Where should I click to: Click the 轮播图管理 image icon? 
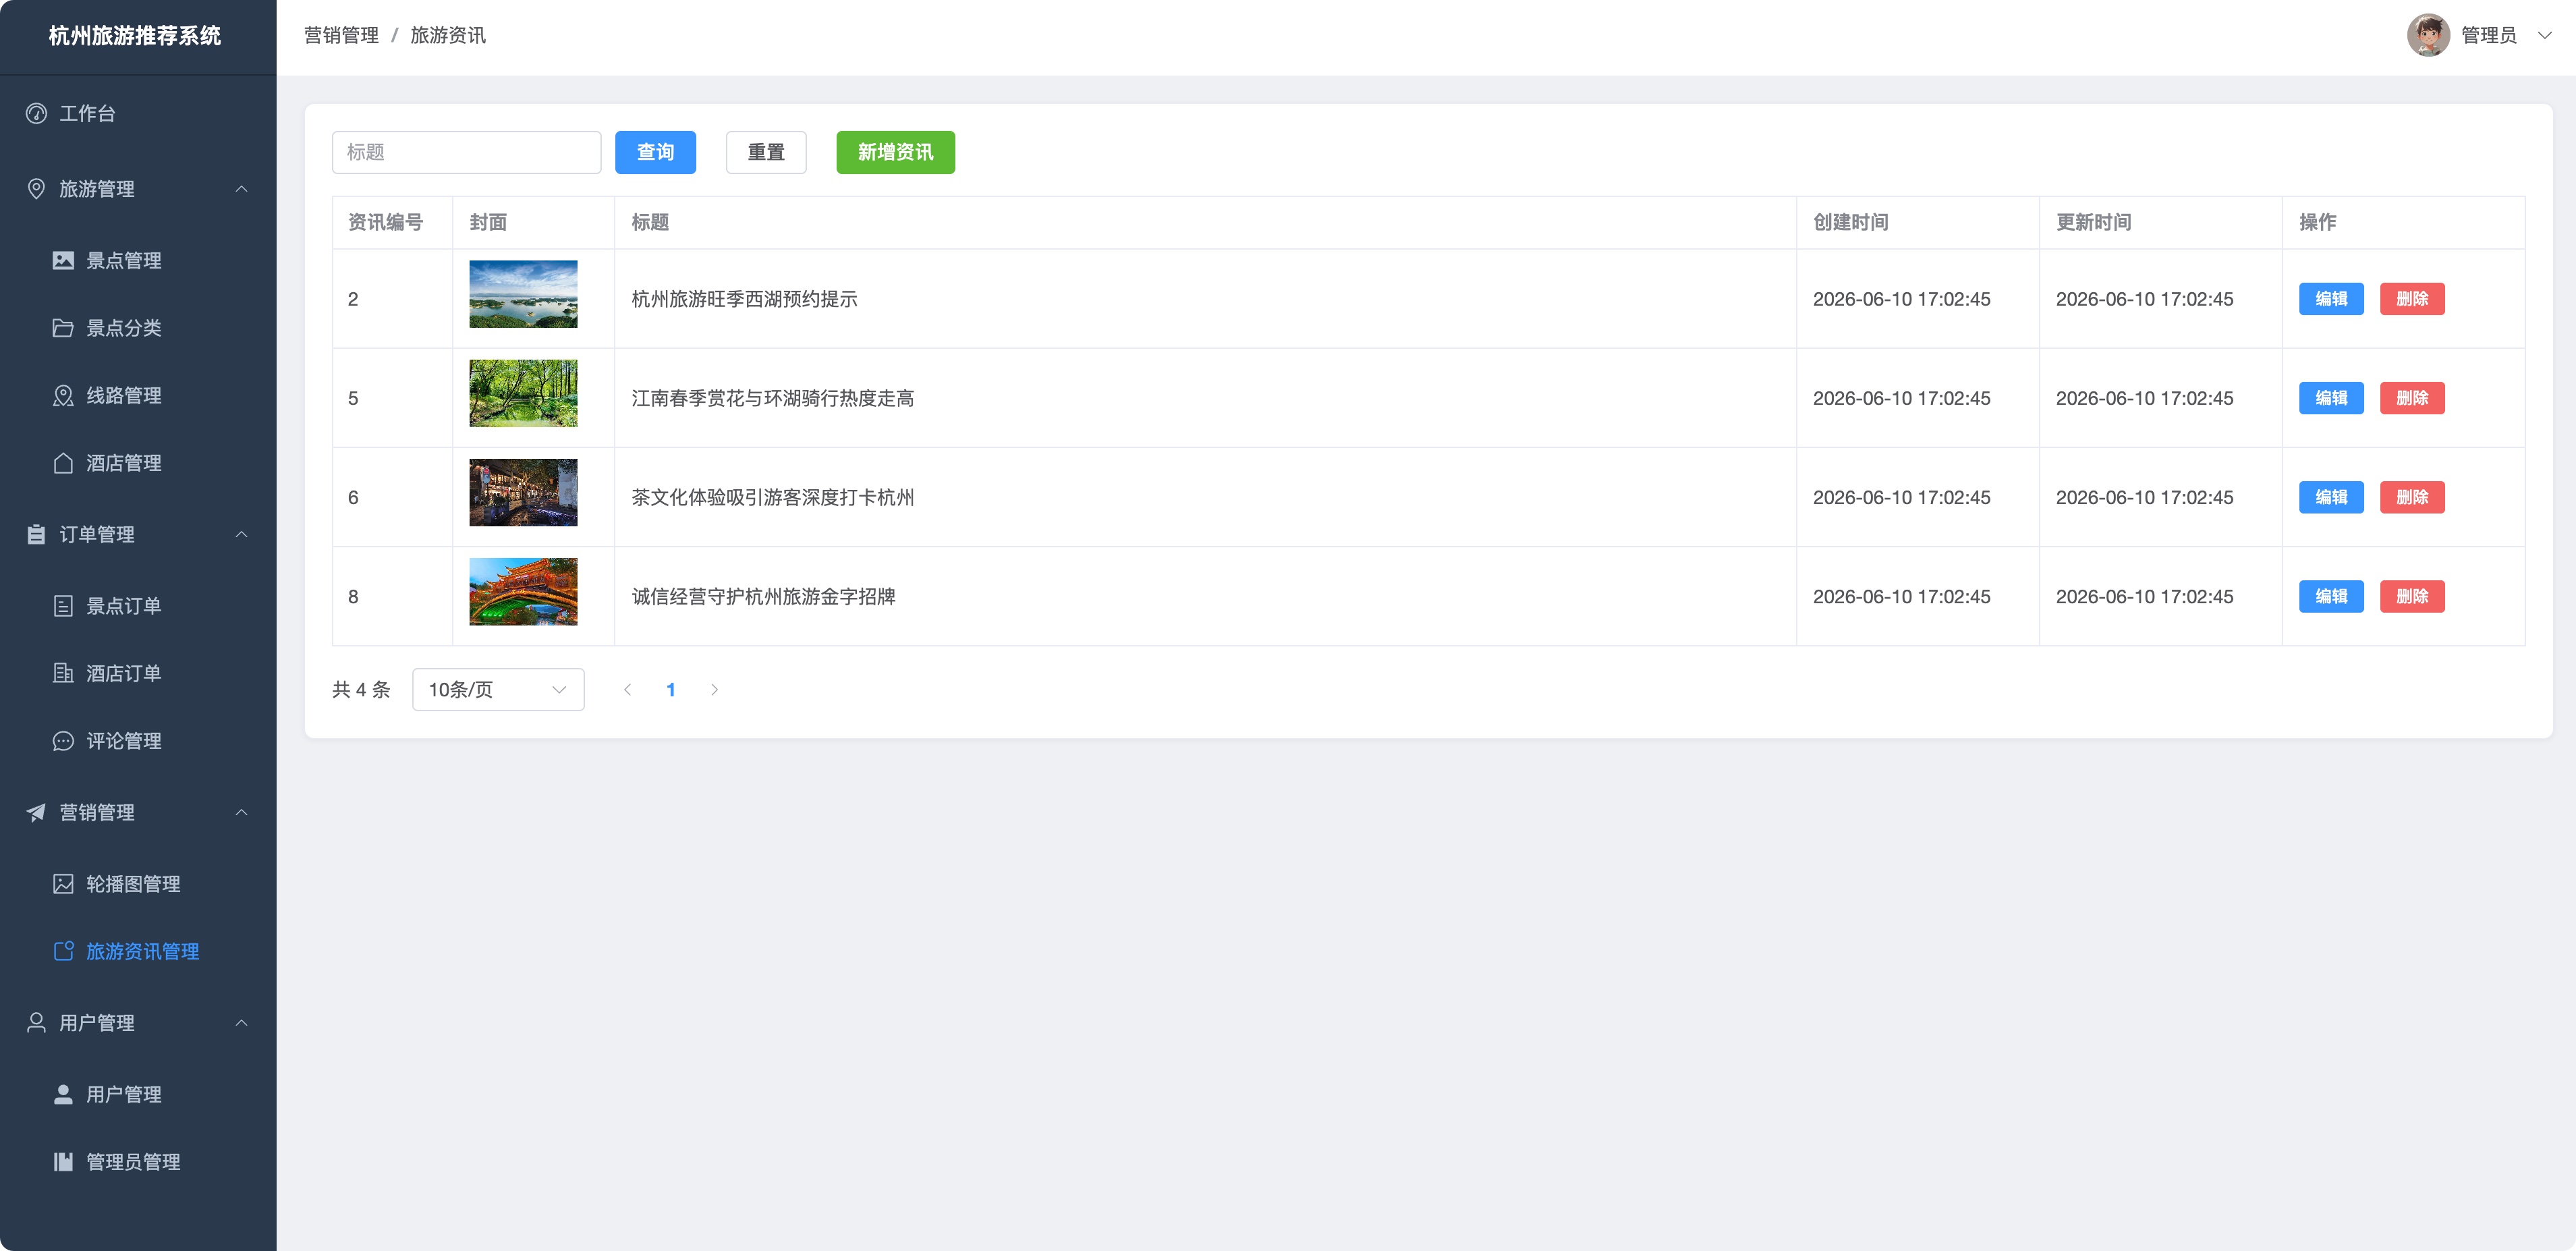63,884
